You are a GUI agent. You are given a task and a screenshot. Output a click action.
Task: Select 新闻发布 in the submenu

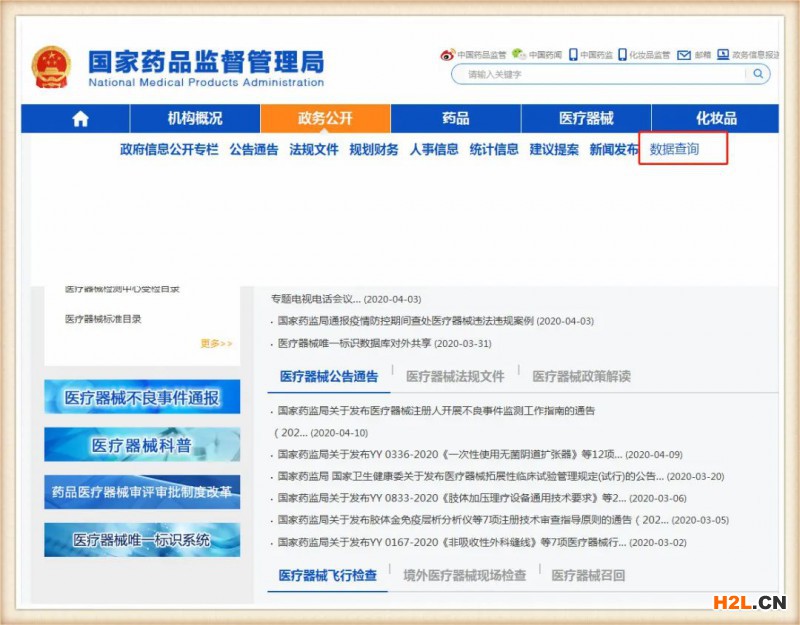click(x=614, y=149)
